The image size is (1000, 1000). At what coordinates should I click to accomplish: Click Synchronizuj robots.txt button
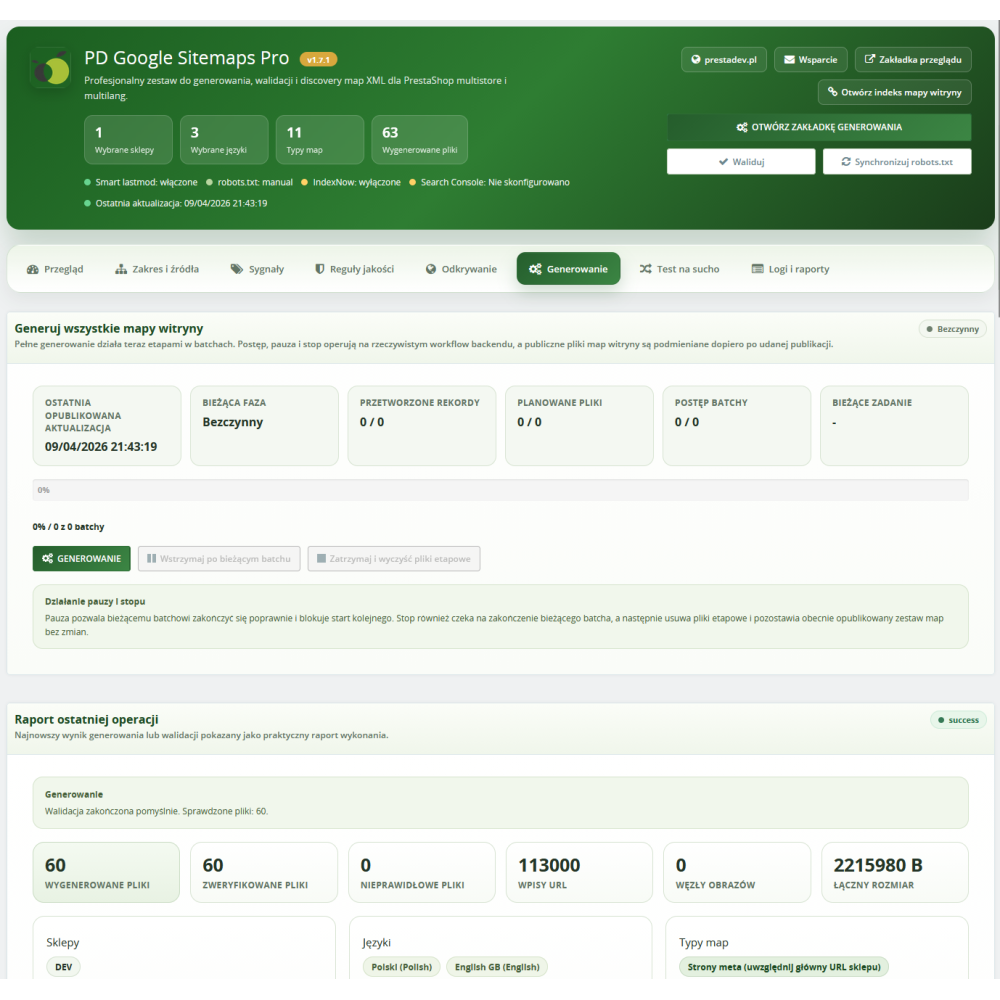click(897, 162)
